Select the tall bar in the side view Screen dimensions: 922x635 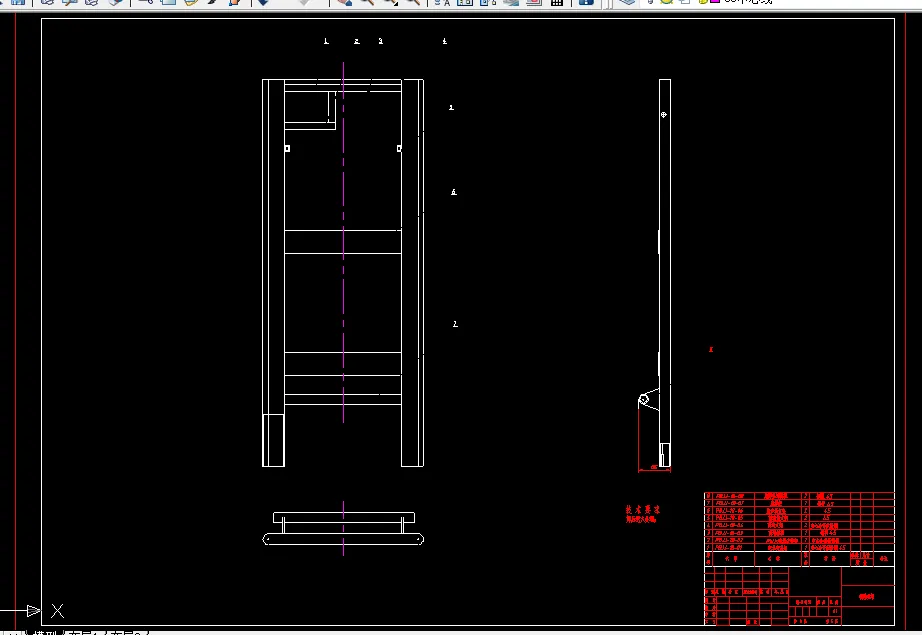[665, 273]
